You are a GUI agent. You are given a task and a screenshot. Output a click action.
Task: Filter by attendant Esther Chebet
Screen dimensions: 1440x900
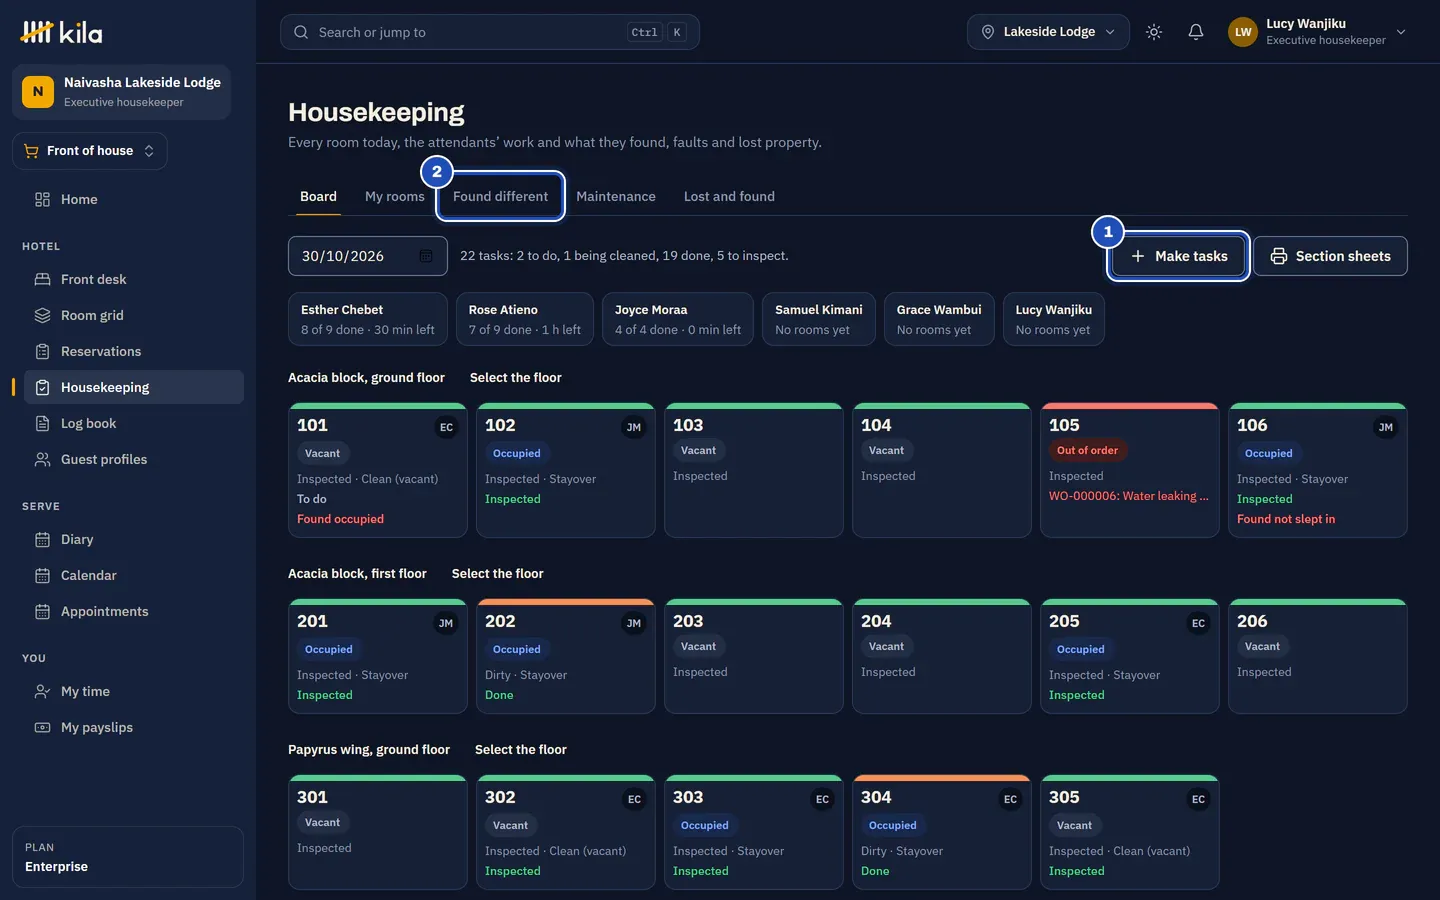368,319
